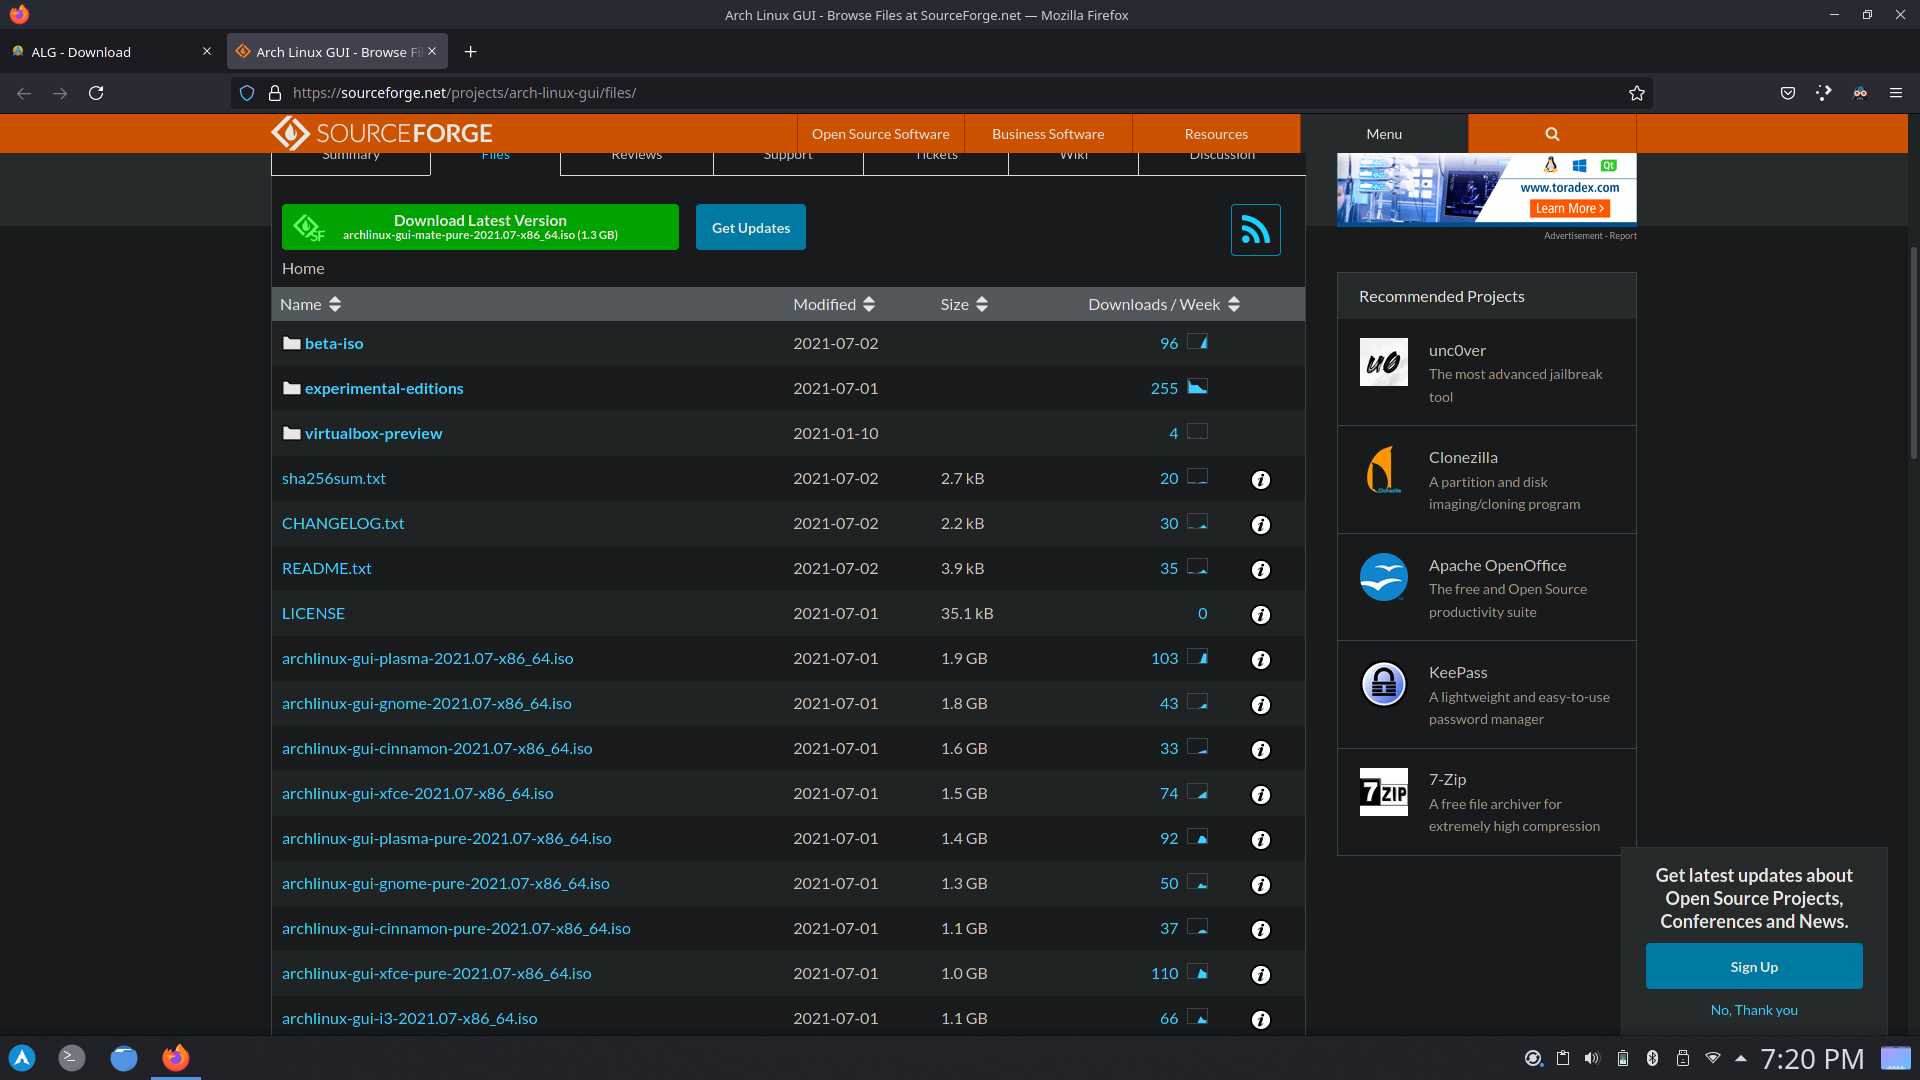
Task: Open the Firefox hamburger menu
Action: 1895,93
